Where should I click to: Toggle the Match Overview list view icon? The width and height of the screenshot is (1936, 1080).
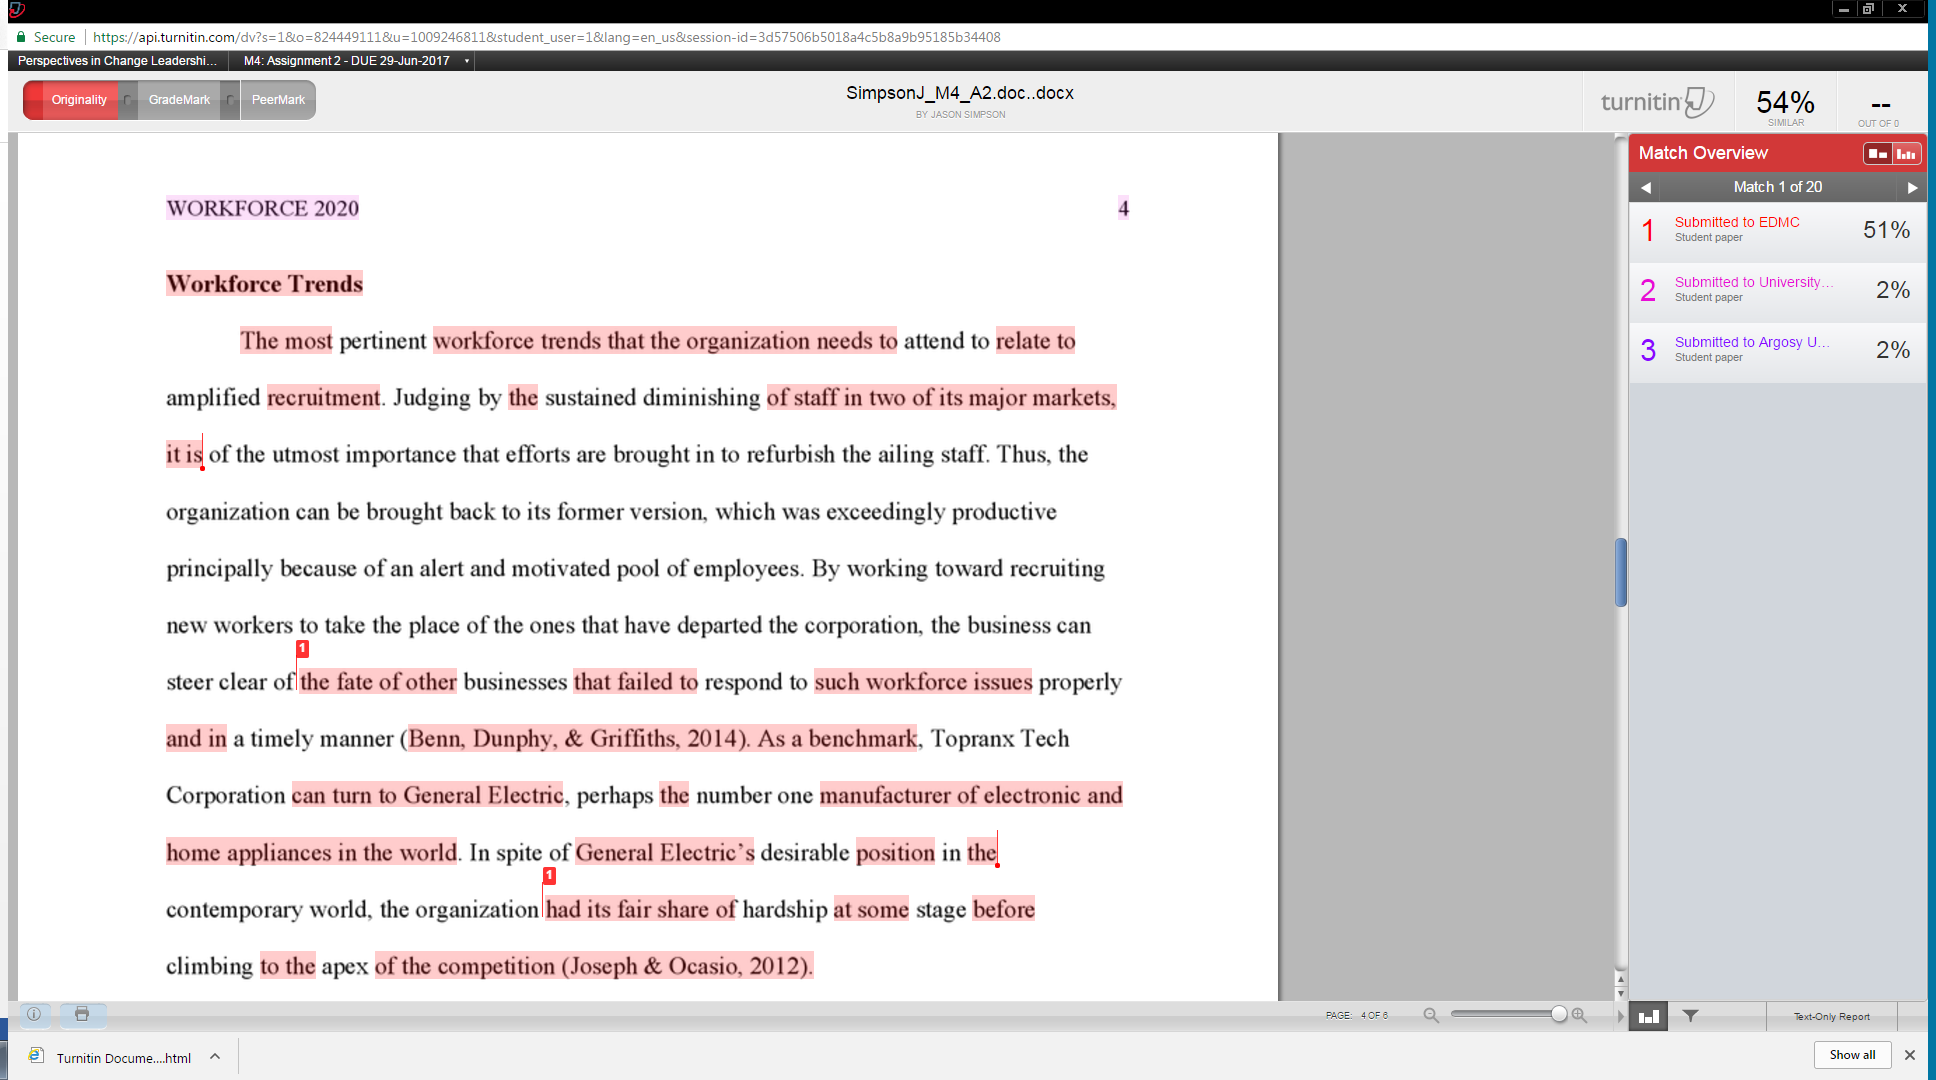(1878, 152)
